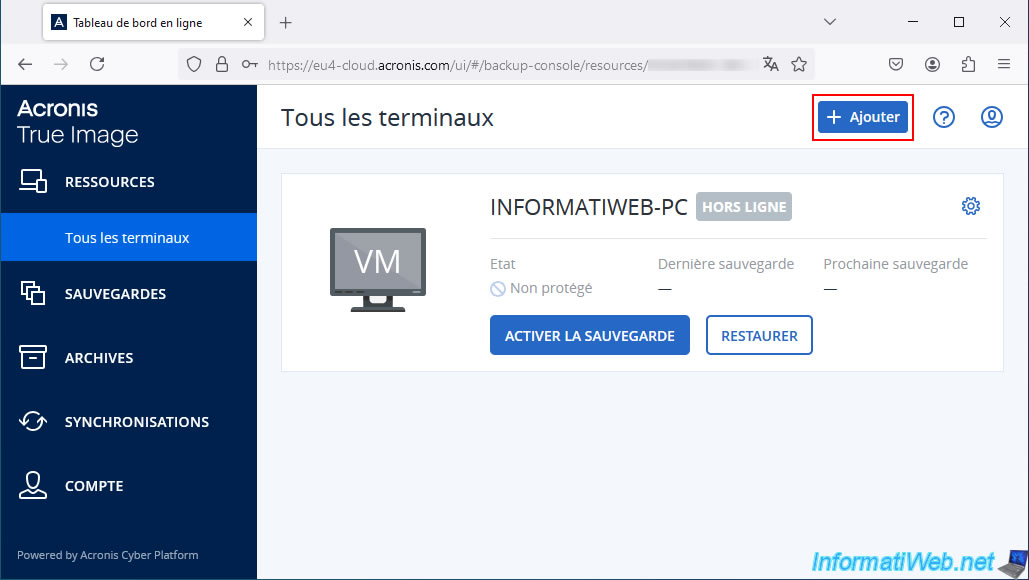Click the HORS LIGNE status badge
1029x580 pixels.
pos(744,207)
